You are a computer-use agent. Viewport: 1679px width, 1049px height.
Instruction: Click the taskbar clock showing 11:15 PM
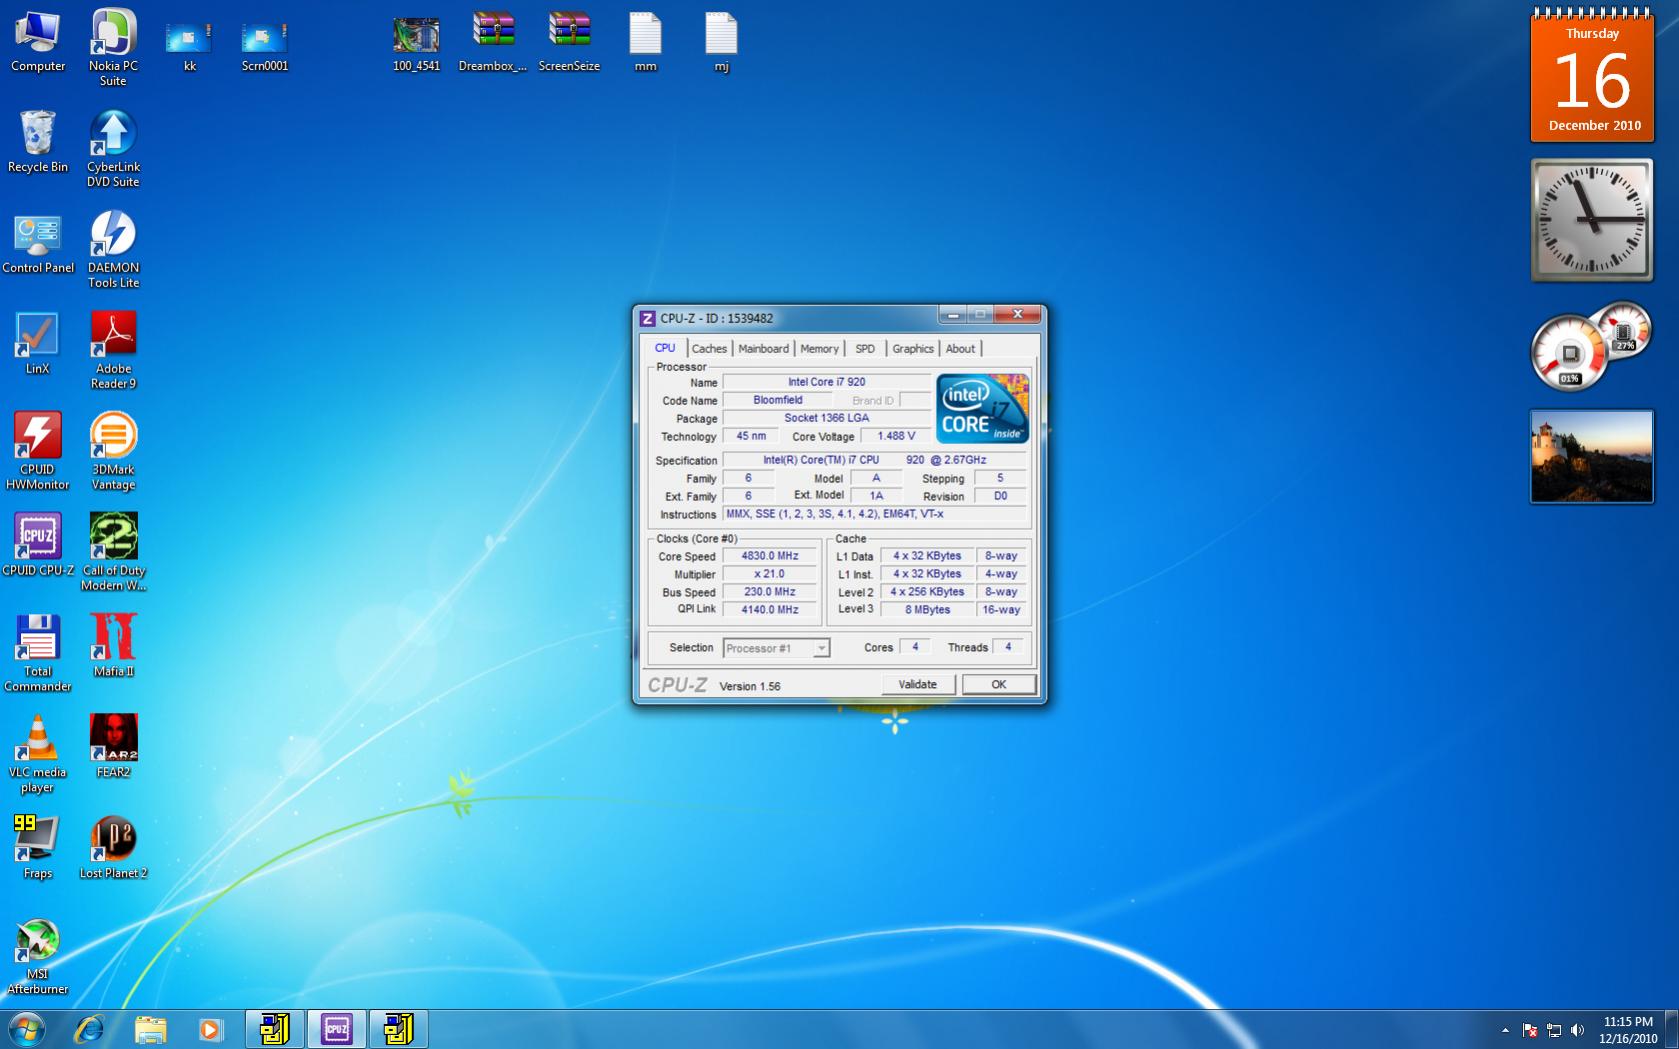click(x=1628, y=1030)
